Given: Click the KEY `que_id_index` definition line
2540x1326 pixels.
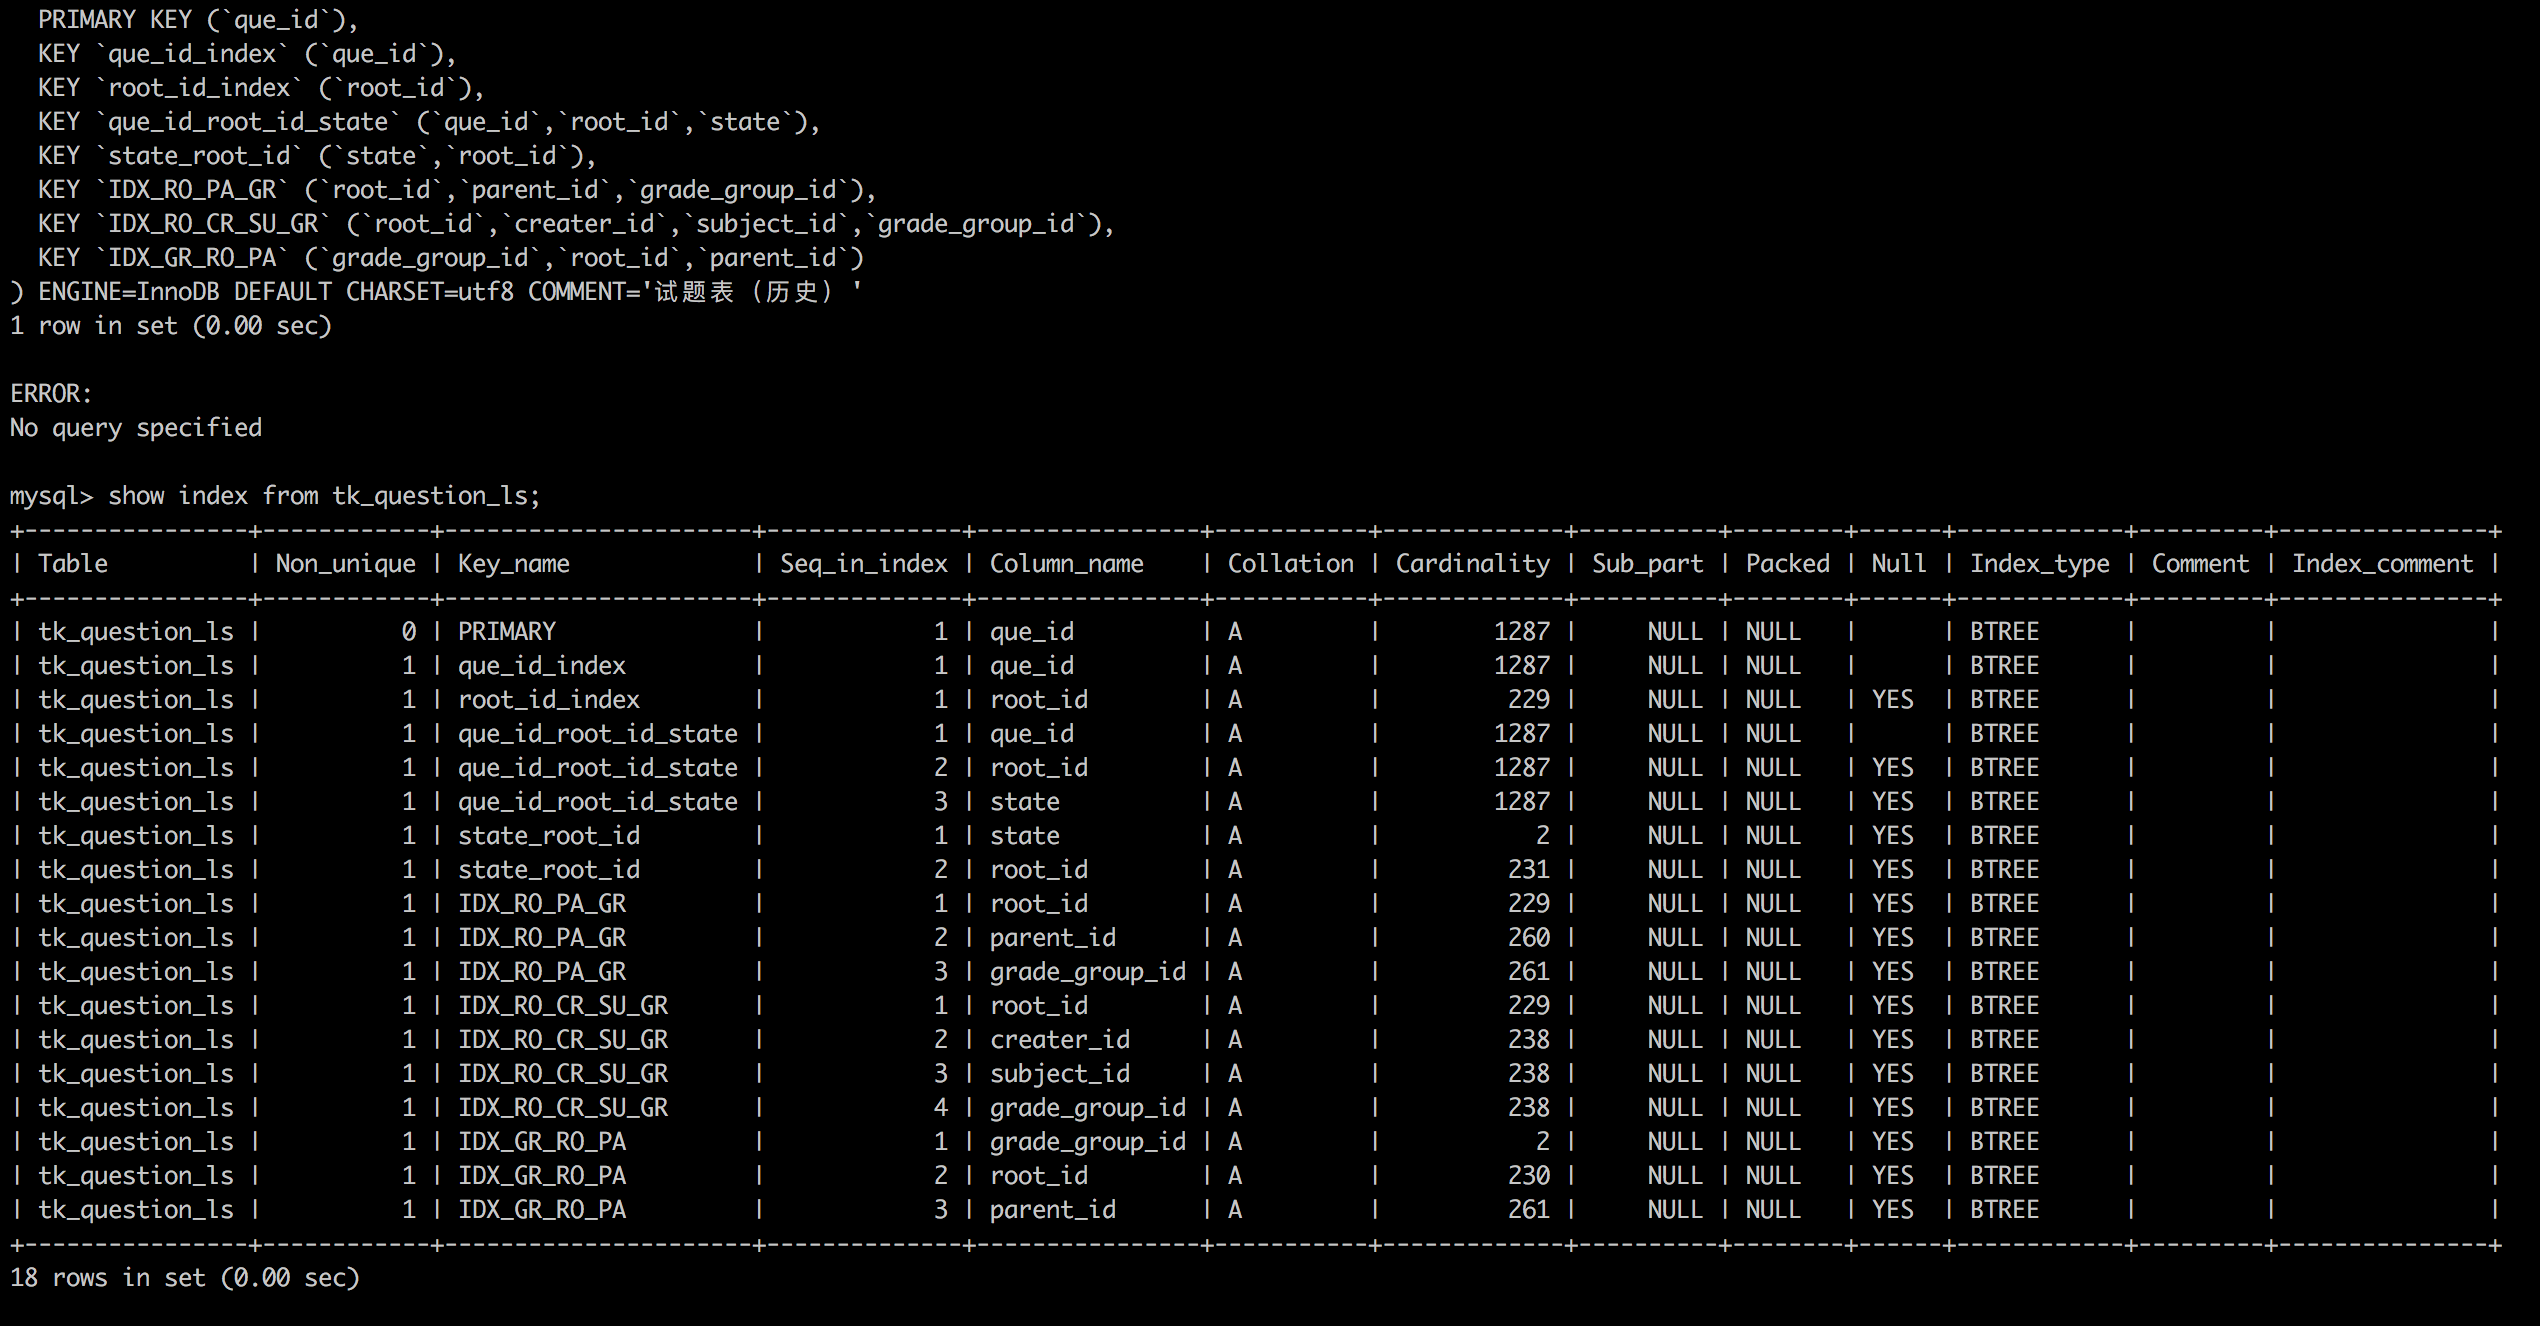Looking at the screenshot, I should click(x=247, y=54).
